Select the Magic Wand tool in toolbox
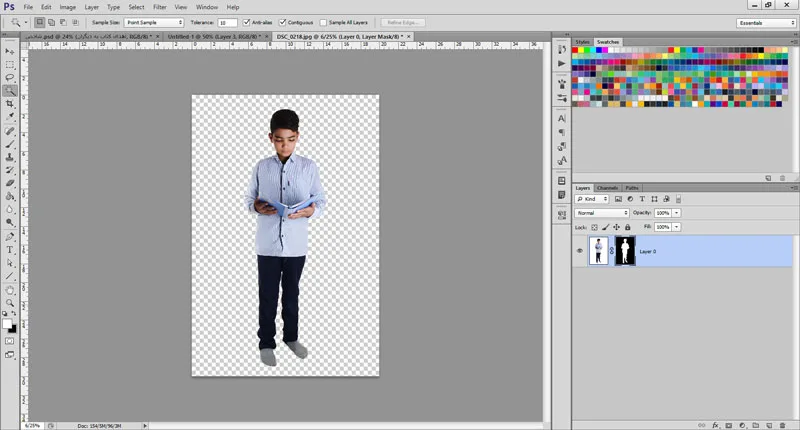This screenshot has height=430, width=800. pyautogui.click(x=10, y=91)
